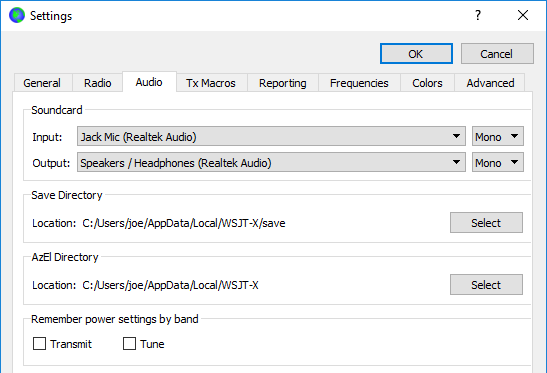Select a new Save Directory location
The image size is (547, 373).
click(486, 223)
